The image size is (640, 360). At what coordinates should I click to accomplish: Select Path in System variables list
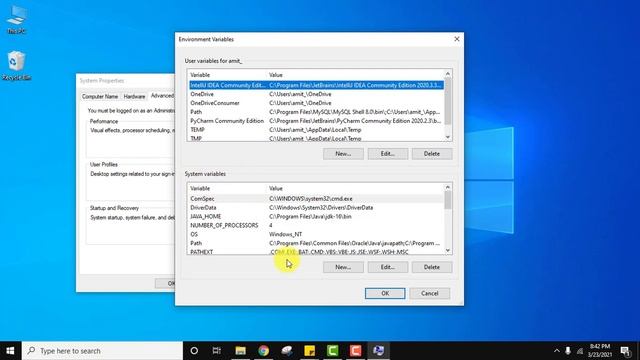click(x=316, y=243)
